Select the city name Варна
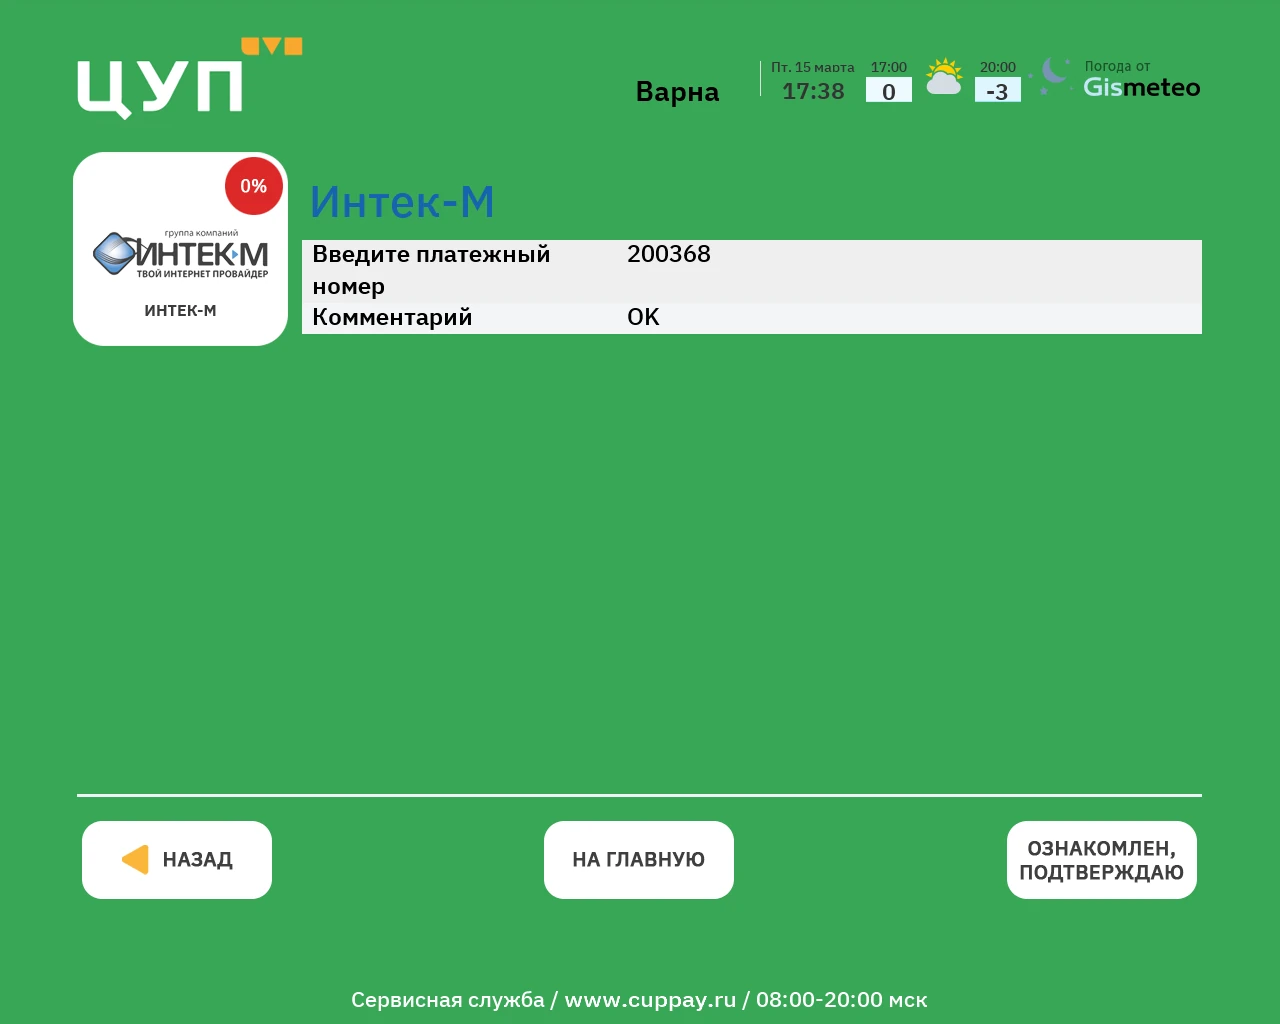The height and width of the screenshot is (1024, 1280). [677, 92]
